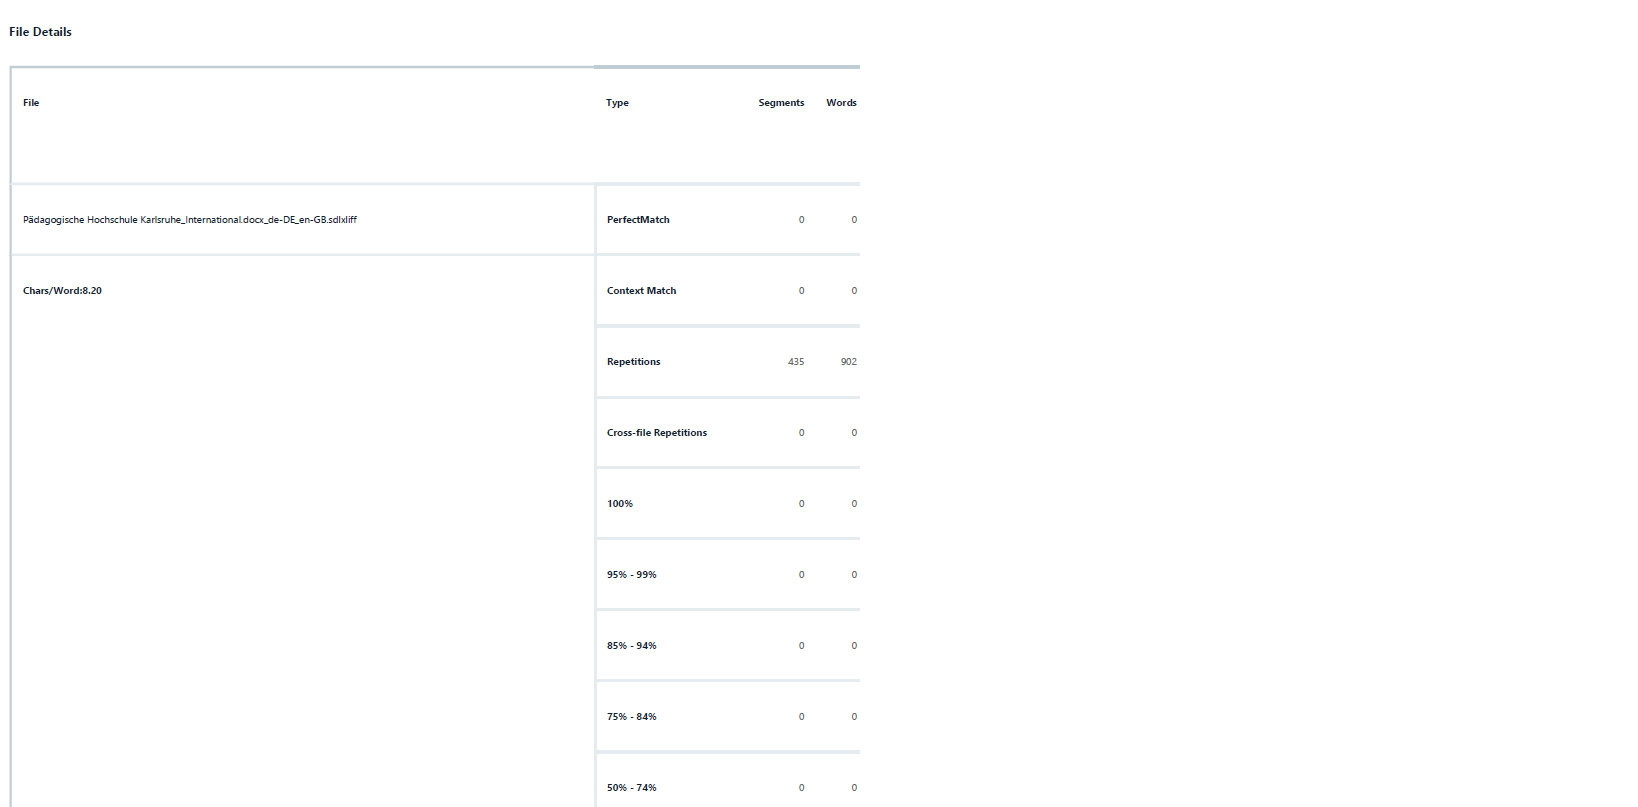Click the 435 segments value for Repetitions
This screenshot has width=1638, height=807.
(x=796, y=362)
